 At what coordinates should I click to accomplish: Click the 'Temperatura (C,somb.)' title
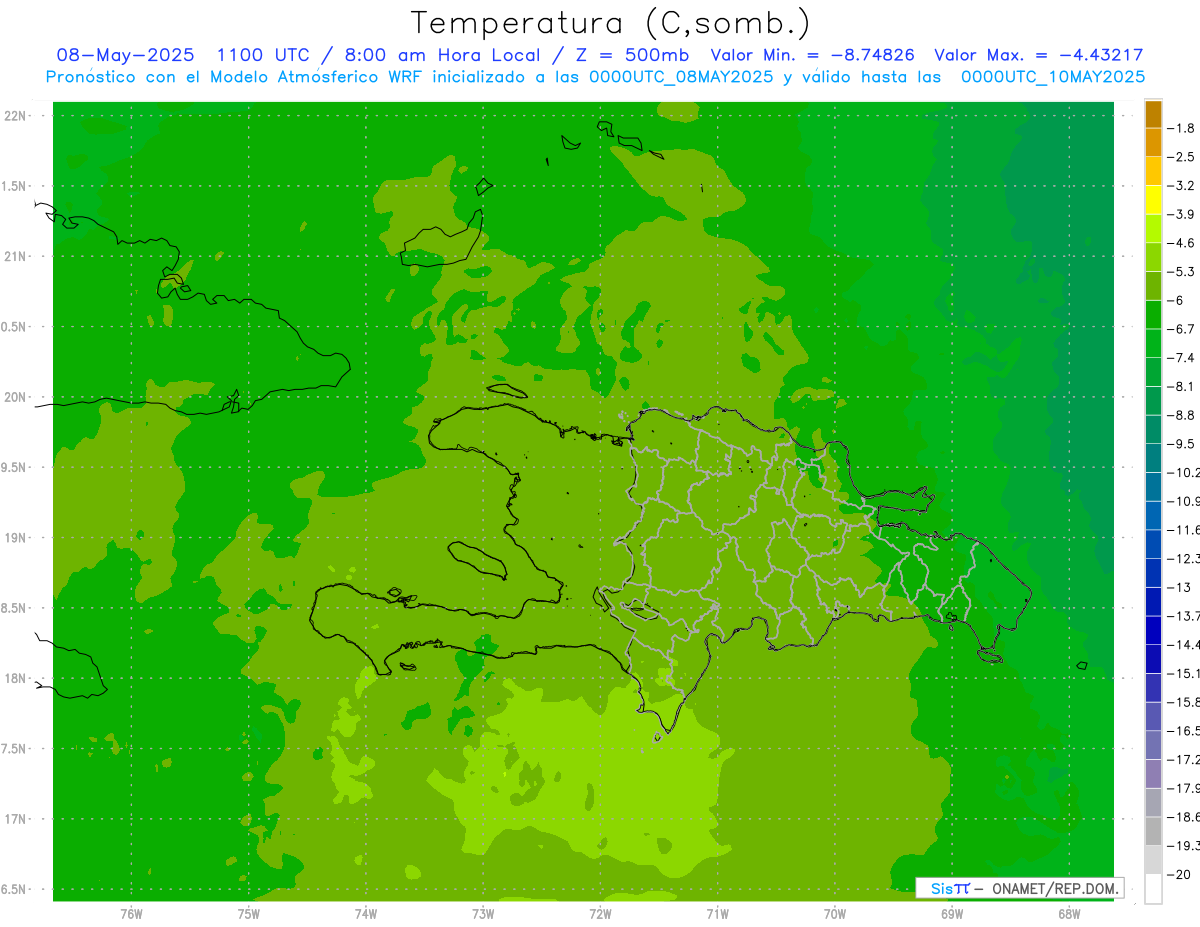pyautogui.click(x=611, y=23)
